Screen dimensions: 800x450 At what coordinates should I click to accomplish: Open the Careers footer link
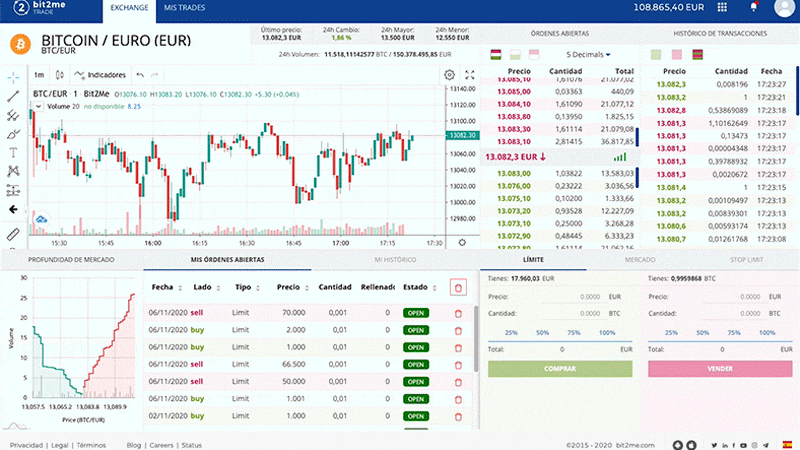coord(161,445)
